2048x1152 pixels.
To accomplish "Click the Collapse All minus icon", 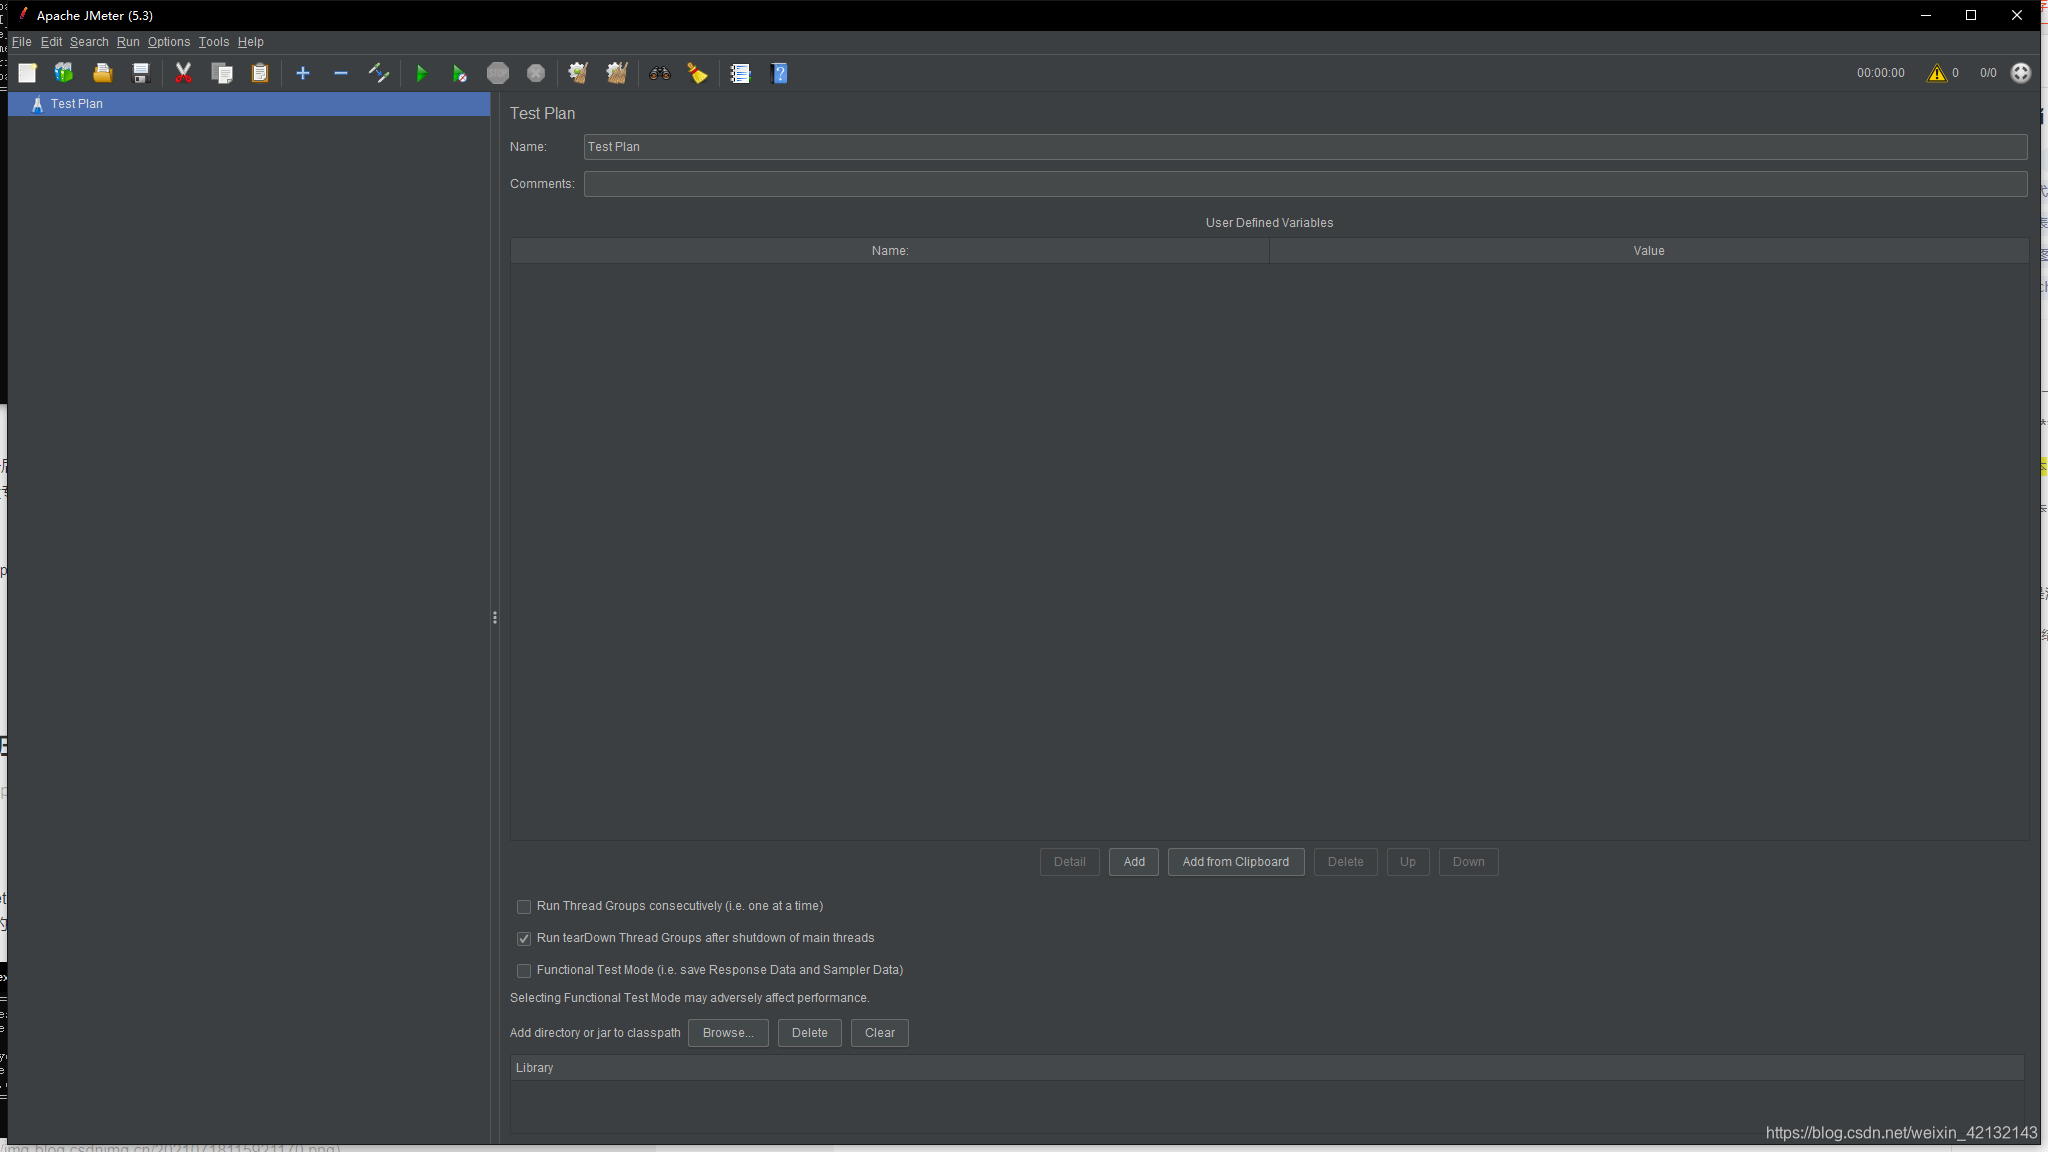I will click(341, 73).
